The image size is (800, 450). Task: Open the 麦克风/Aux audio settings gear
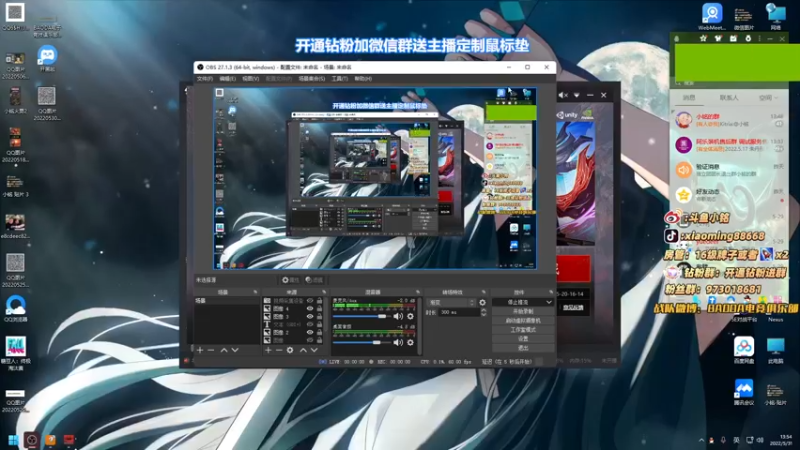[410, 316]
